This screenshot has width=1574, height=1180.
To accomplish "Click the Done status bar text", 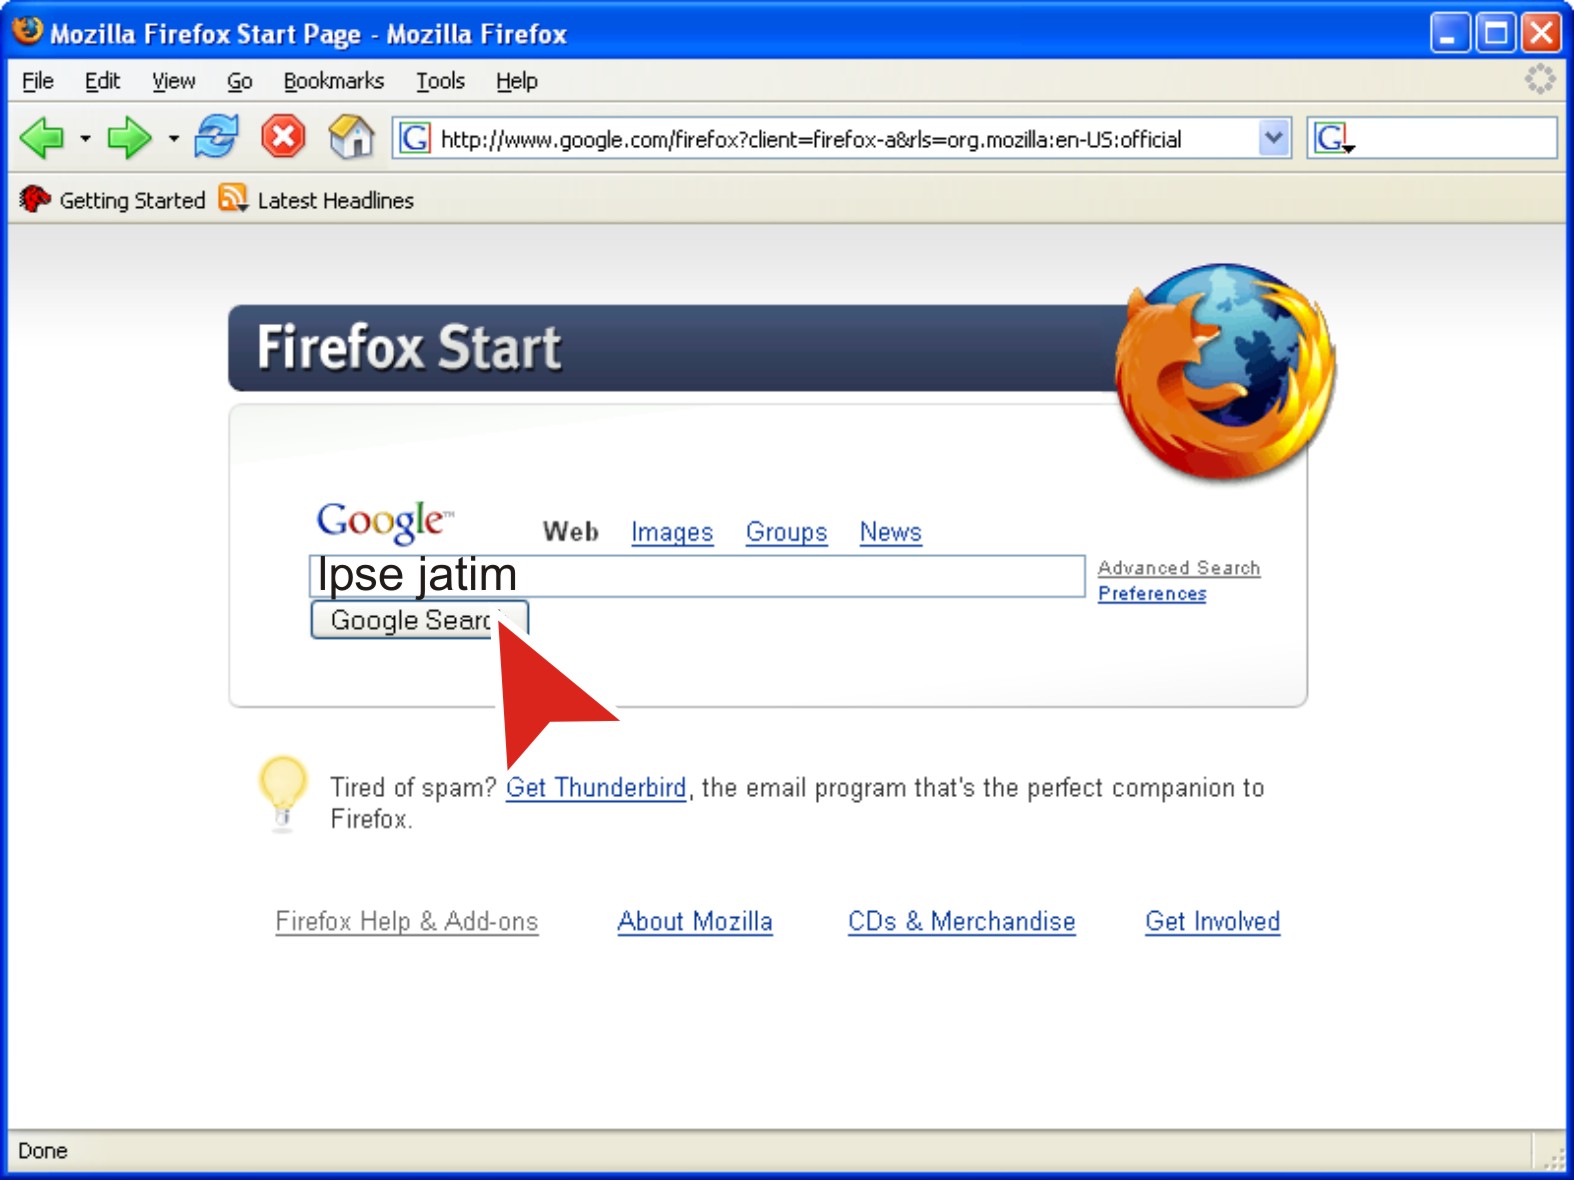I will point(43,1151).
